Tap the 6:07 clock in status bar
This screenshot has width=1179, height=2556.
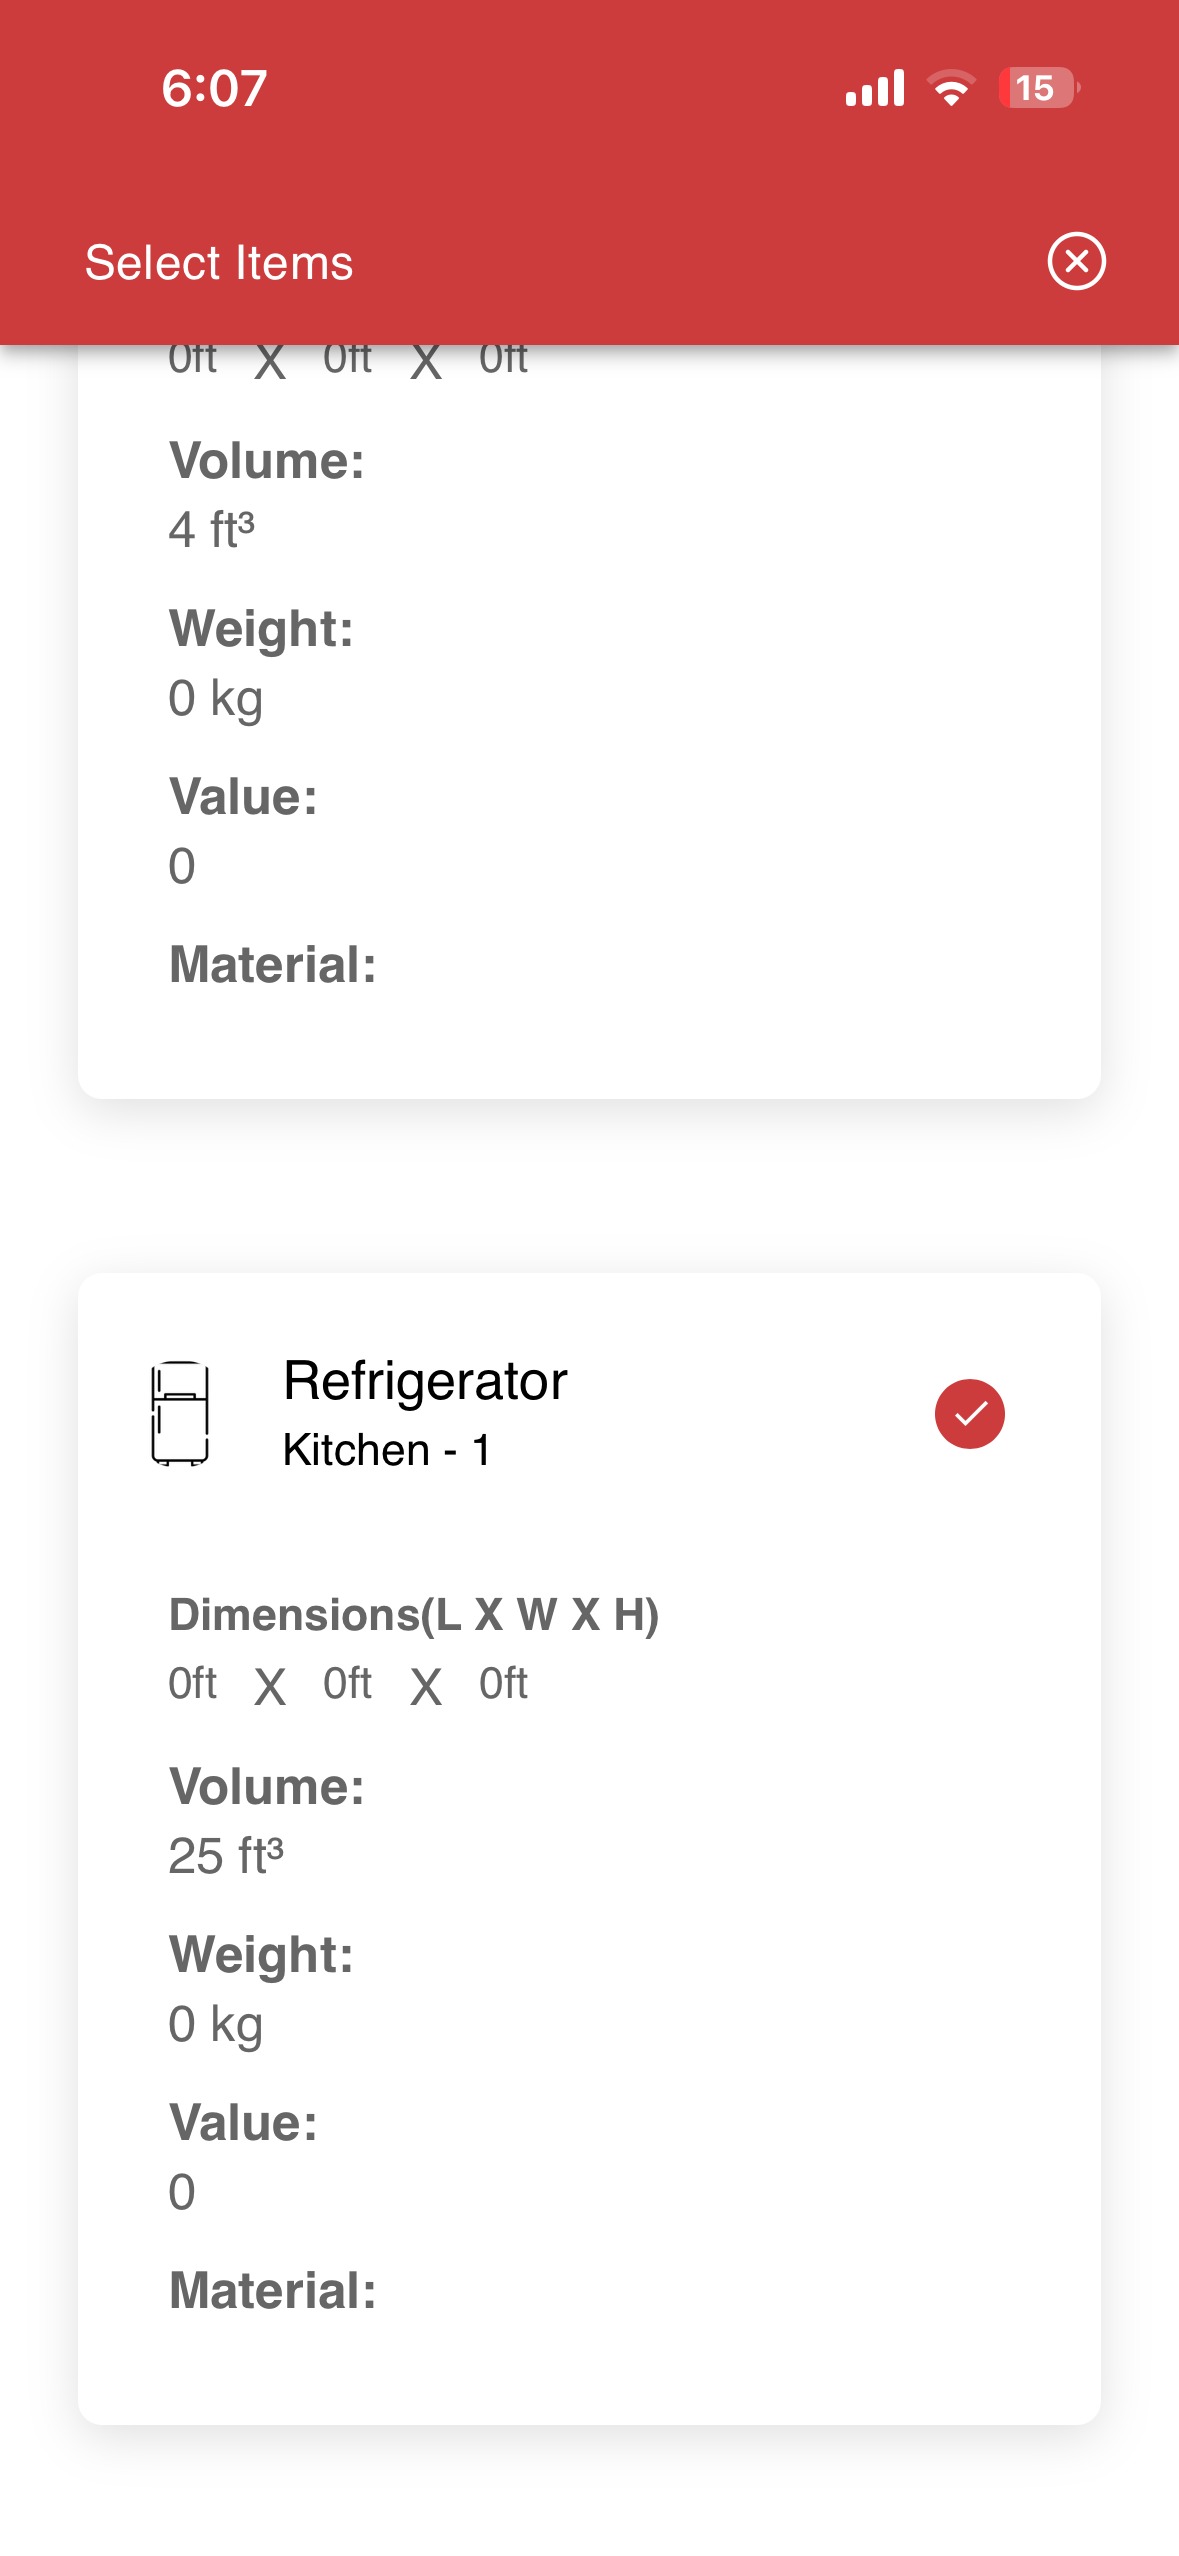tap(214, 89)
